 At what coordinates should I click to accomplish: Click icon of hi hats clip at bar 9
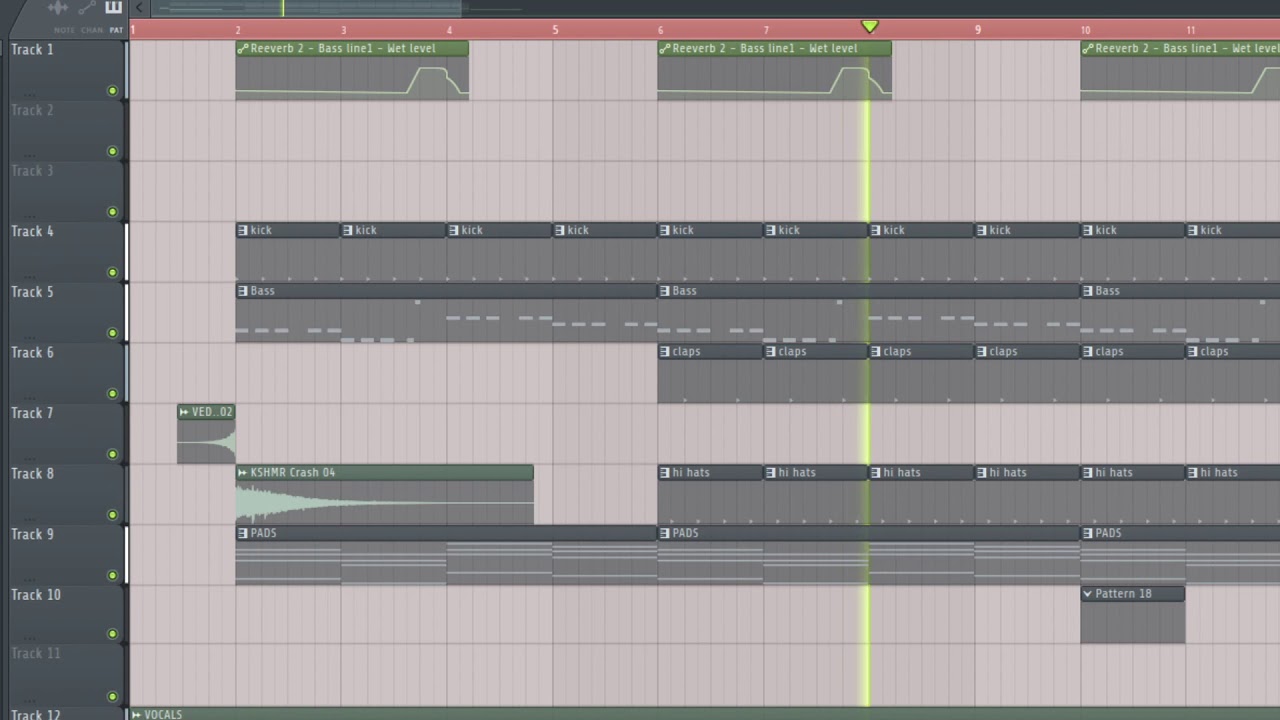982,473
